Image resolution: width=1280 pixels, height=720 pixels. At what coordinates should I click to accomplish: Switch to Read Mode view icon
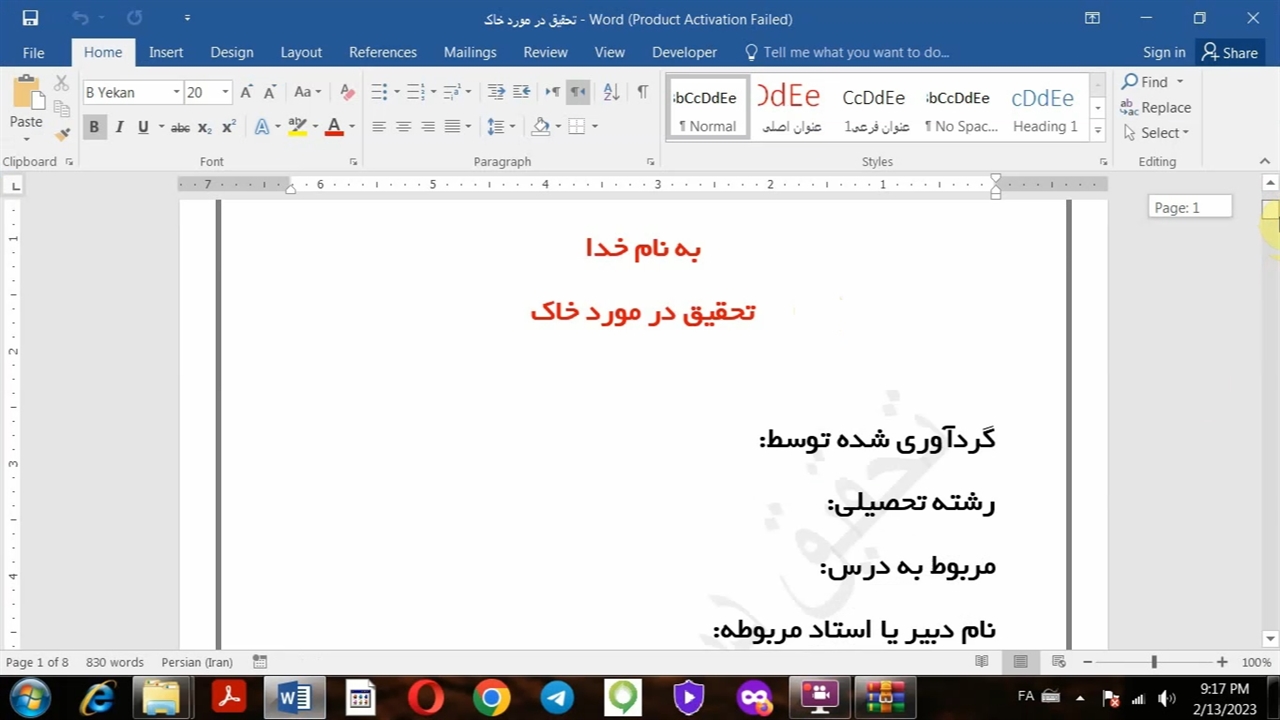pos(982,662)
